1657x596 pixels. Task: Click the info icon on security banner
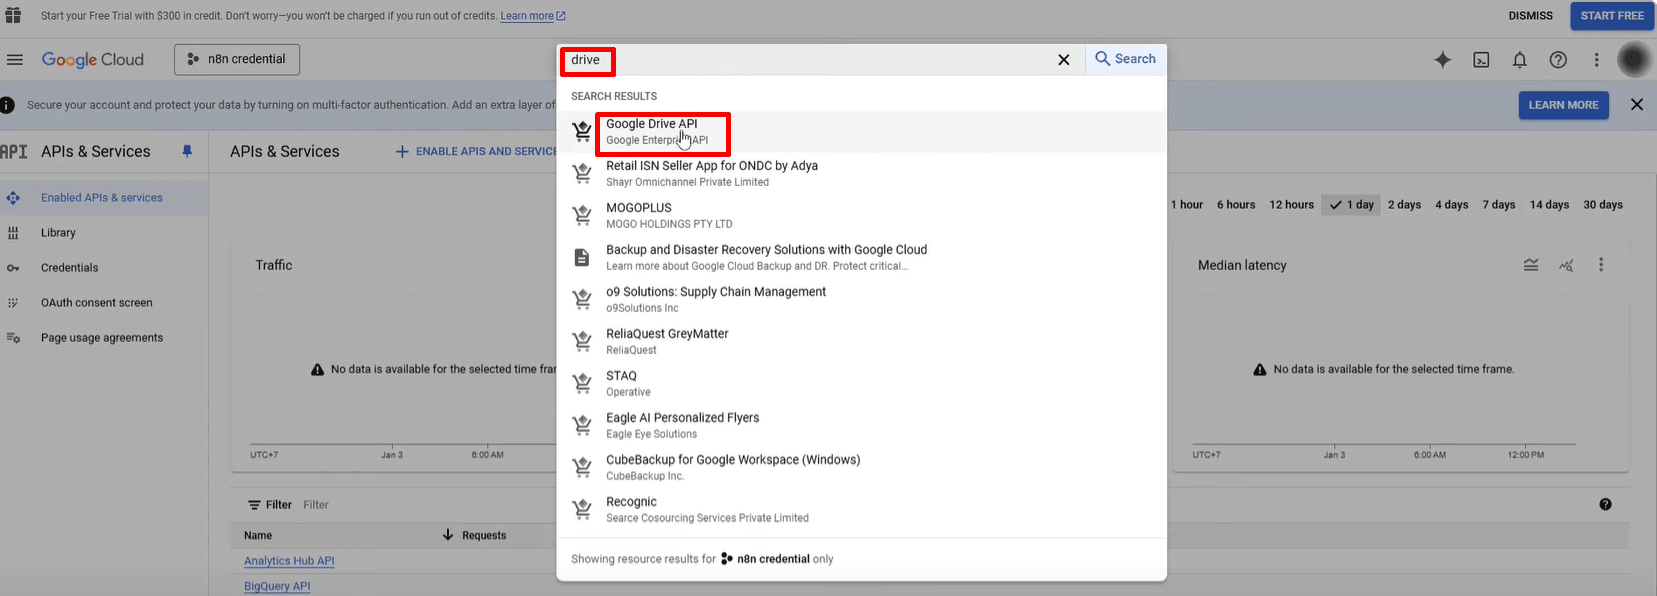(x=7, y=105)
